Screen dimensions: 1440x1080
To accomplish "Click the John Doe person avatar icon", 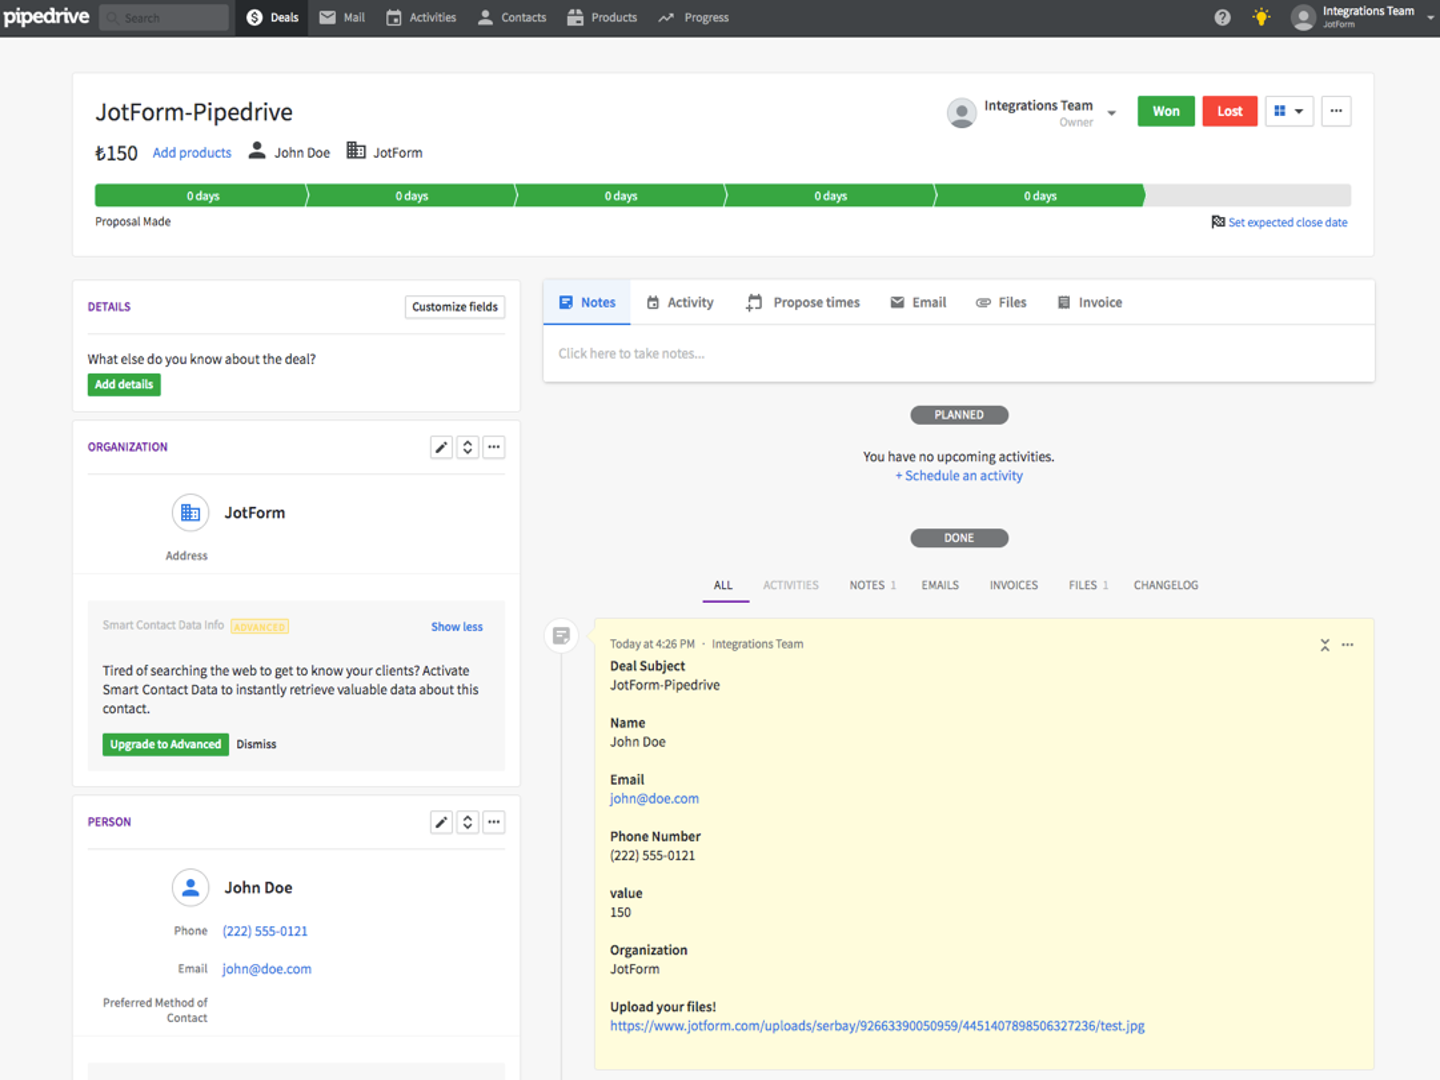I will coord(190,887).
